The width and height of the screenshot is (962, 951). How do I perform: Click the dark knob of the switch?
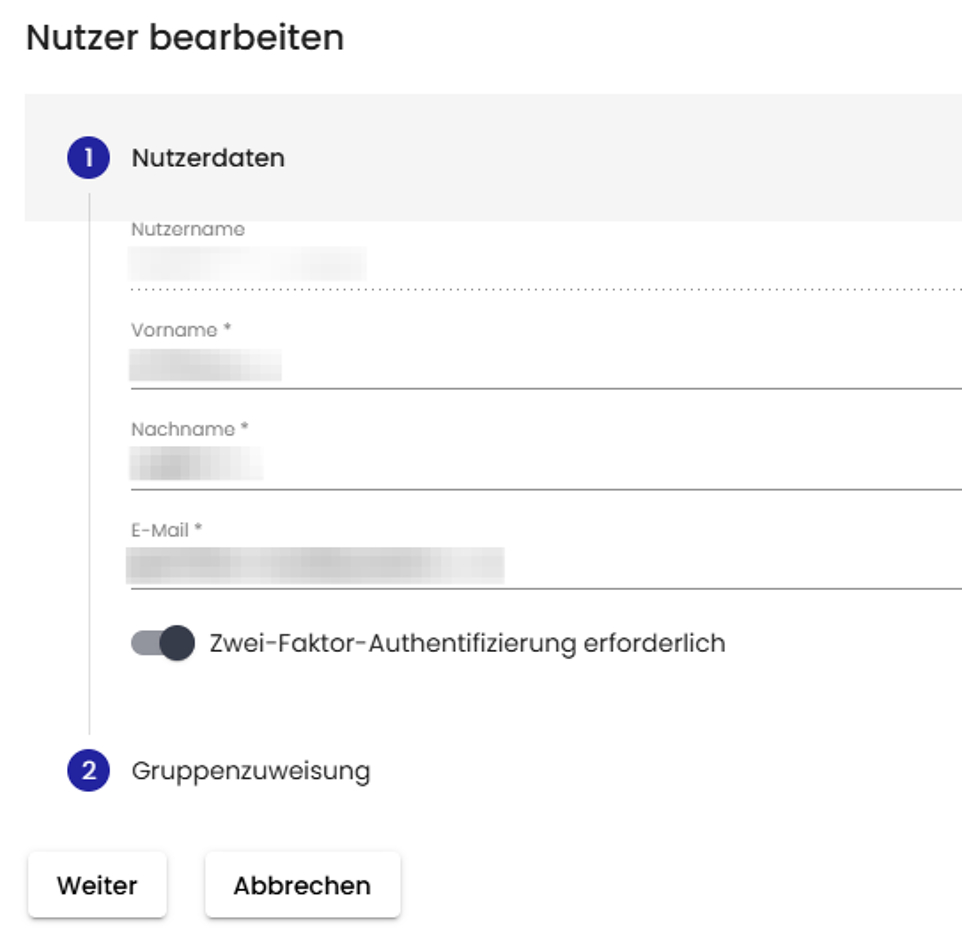click(177, 643)
